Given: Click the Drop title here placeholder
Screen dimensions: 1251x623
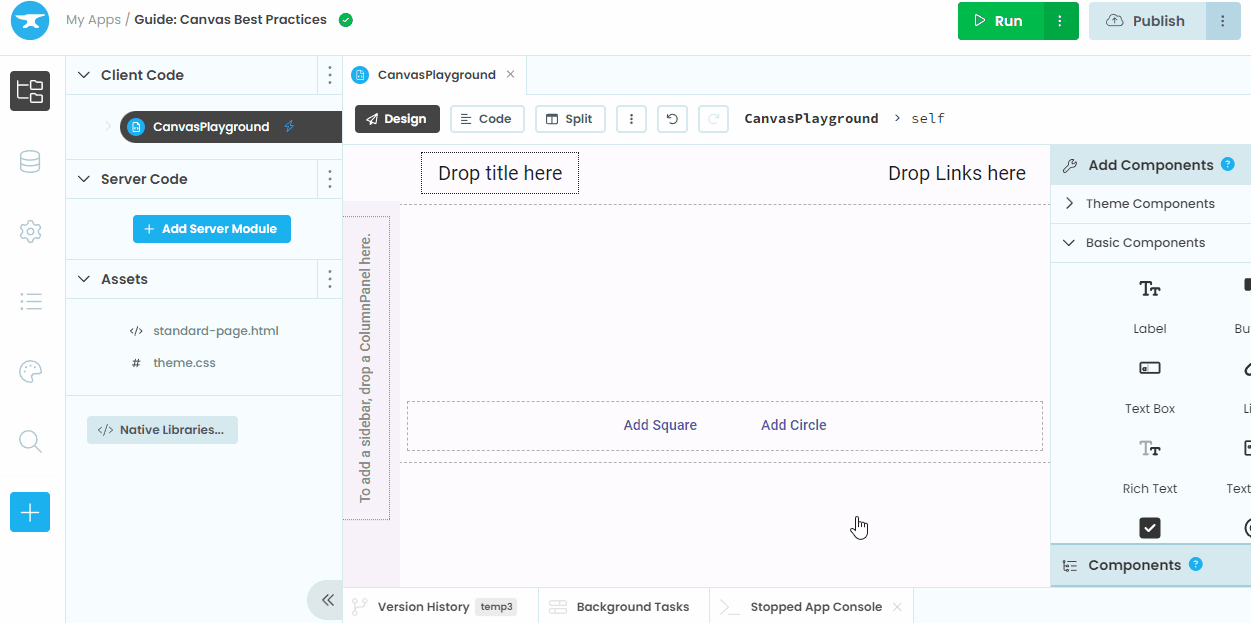Looking at the screenshot, I should coord(500,173).
